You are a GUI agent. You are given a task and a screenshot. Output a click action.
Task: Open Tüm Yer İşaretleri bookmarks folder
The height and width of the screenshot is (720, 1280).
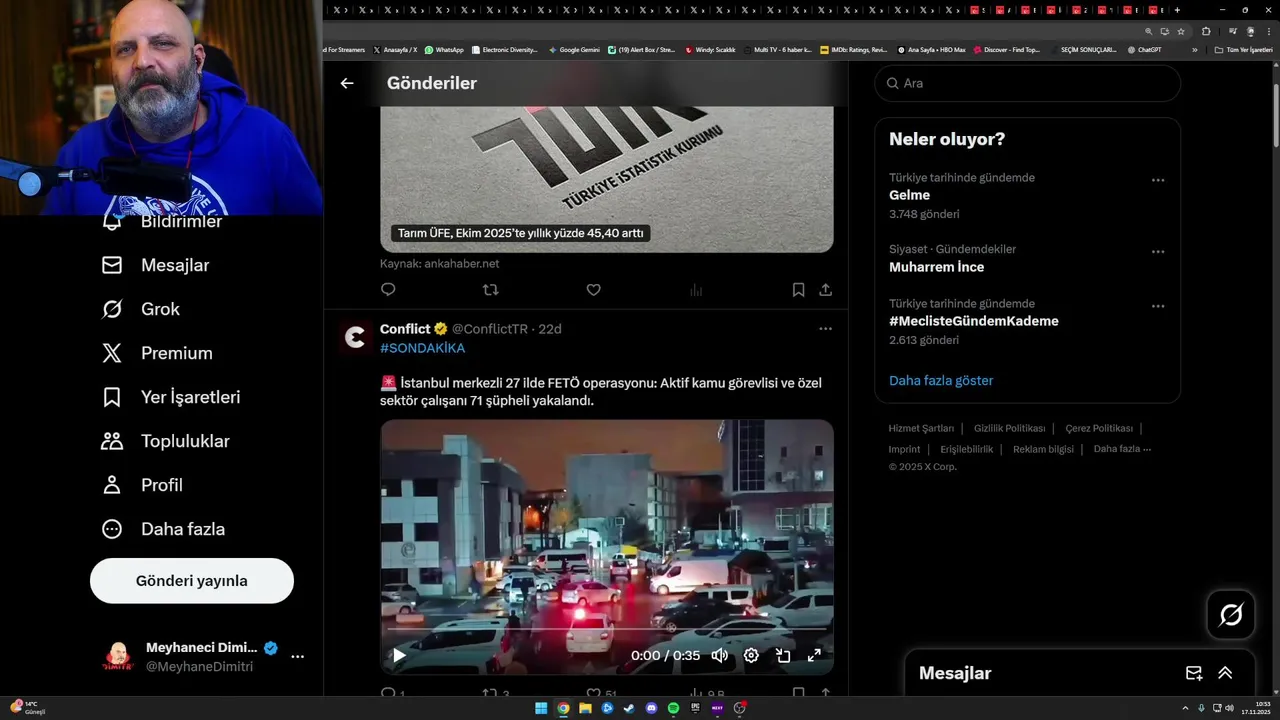point(1243,49)
